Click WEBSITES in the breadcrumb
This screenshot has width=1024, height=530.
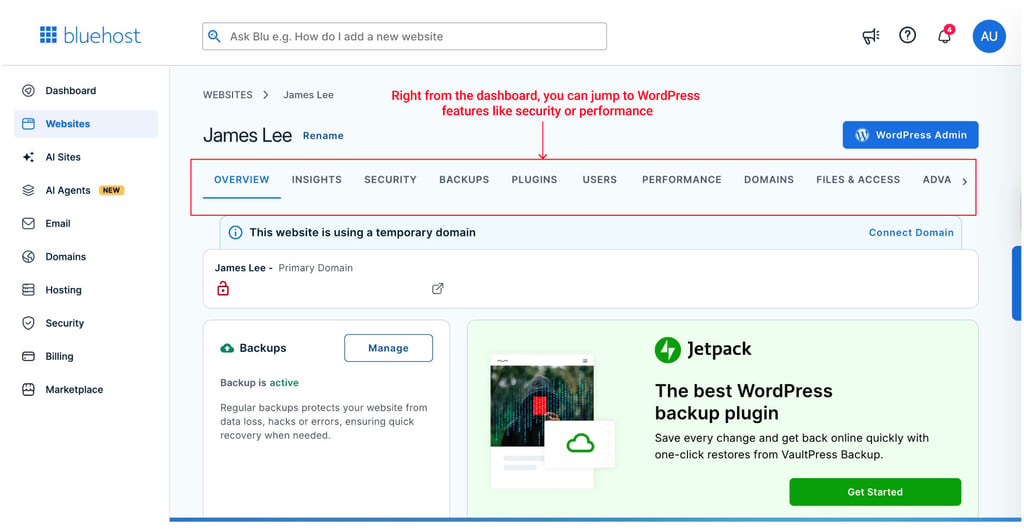[227, 95]
